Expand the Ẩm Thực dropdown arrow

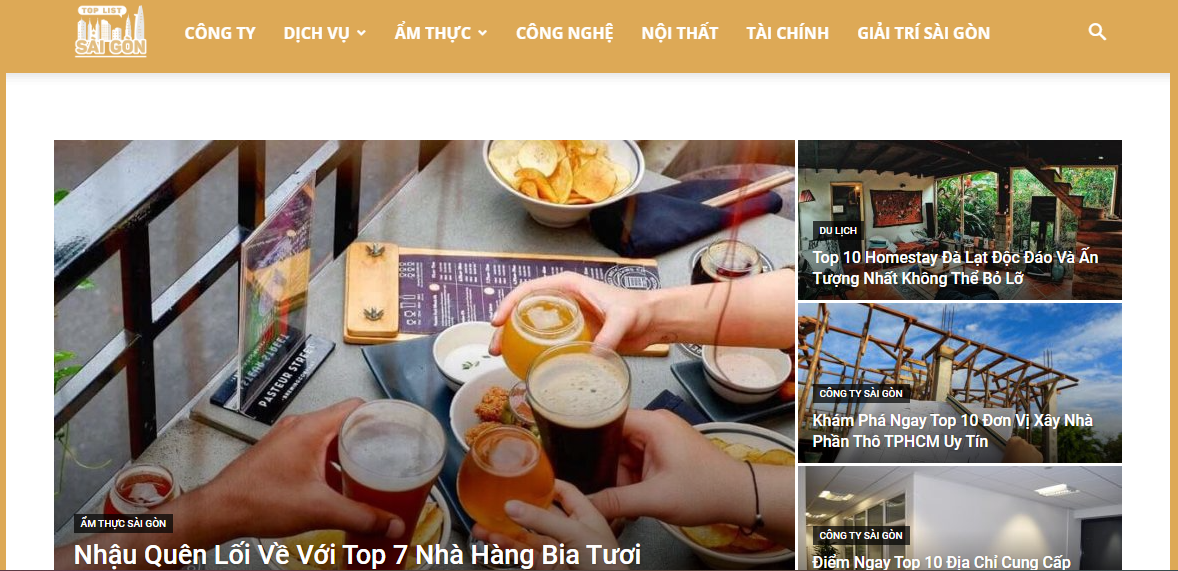click(x=482, y=33)
